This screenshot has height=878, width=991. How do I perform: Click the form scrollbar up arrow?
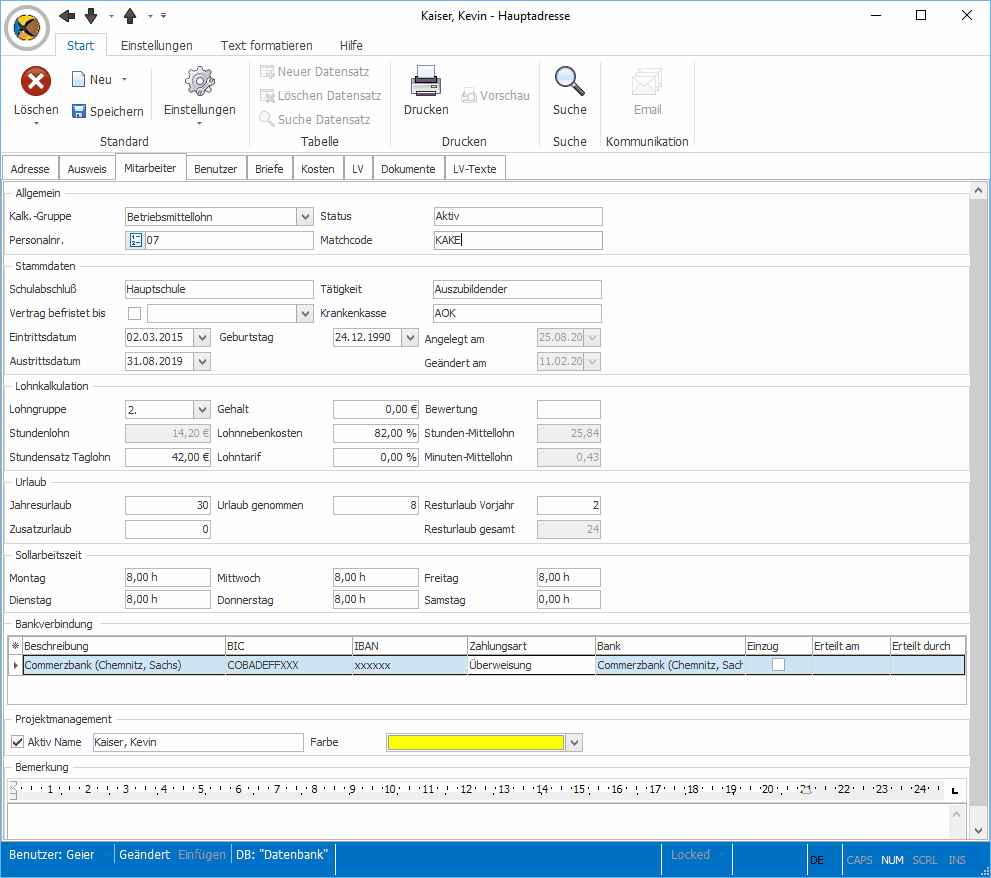pyautogui.click(x=978, y=190)
